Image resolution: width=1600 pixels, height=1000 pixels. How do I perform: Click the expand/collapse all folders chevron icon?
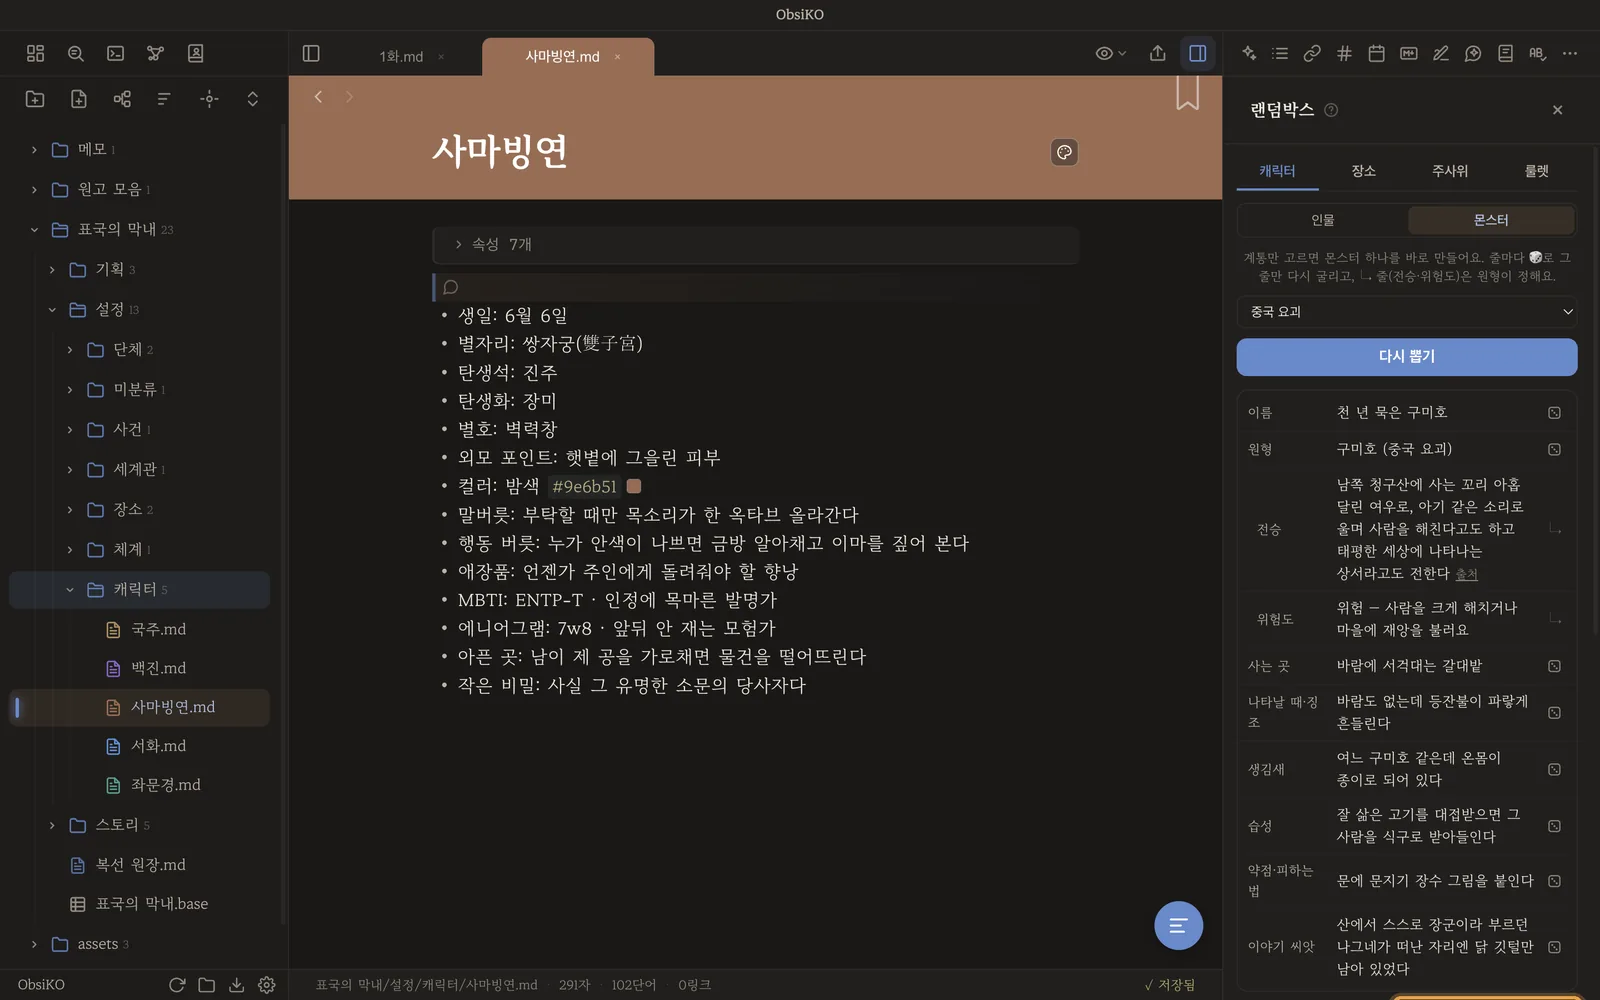click(253, 99)
